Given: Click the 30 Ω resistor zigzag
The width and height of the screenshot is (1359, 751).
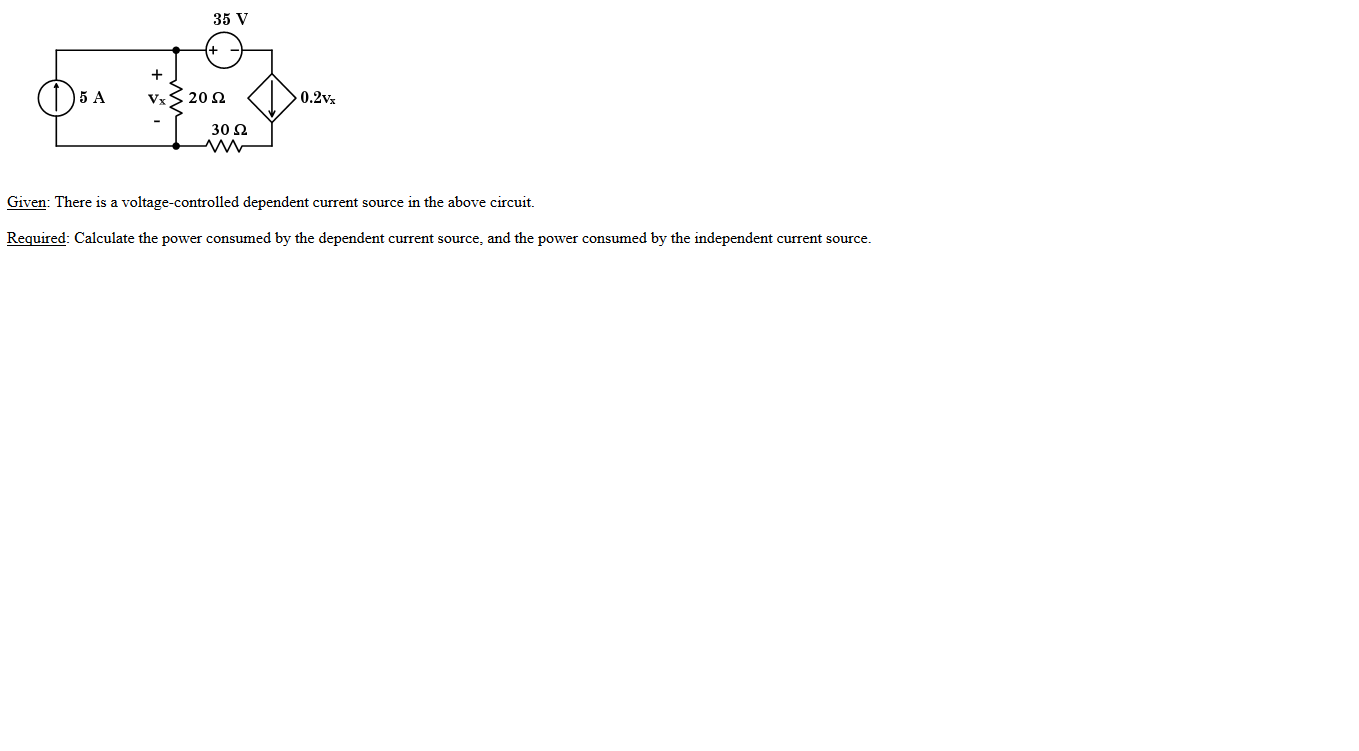Looking at the screenshot, I should [224, 146].
